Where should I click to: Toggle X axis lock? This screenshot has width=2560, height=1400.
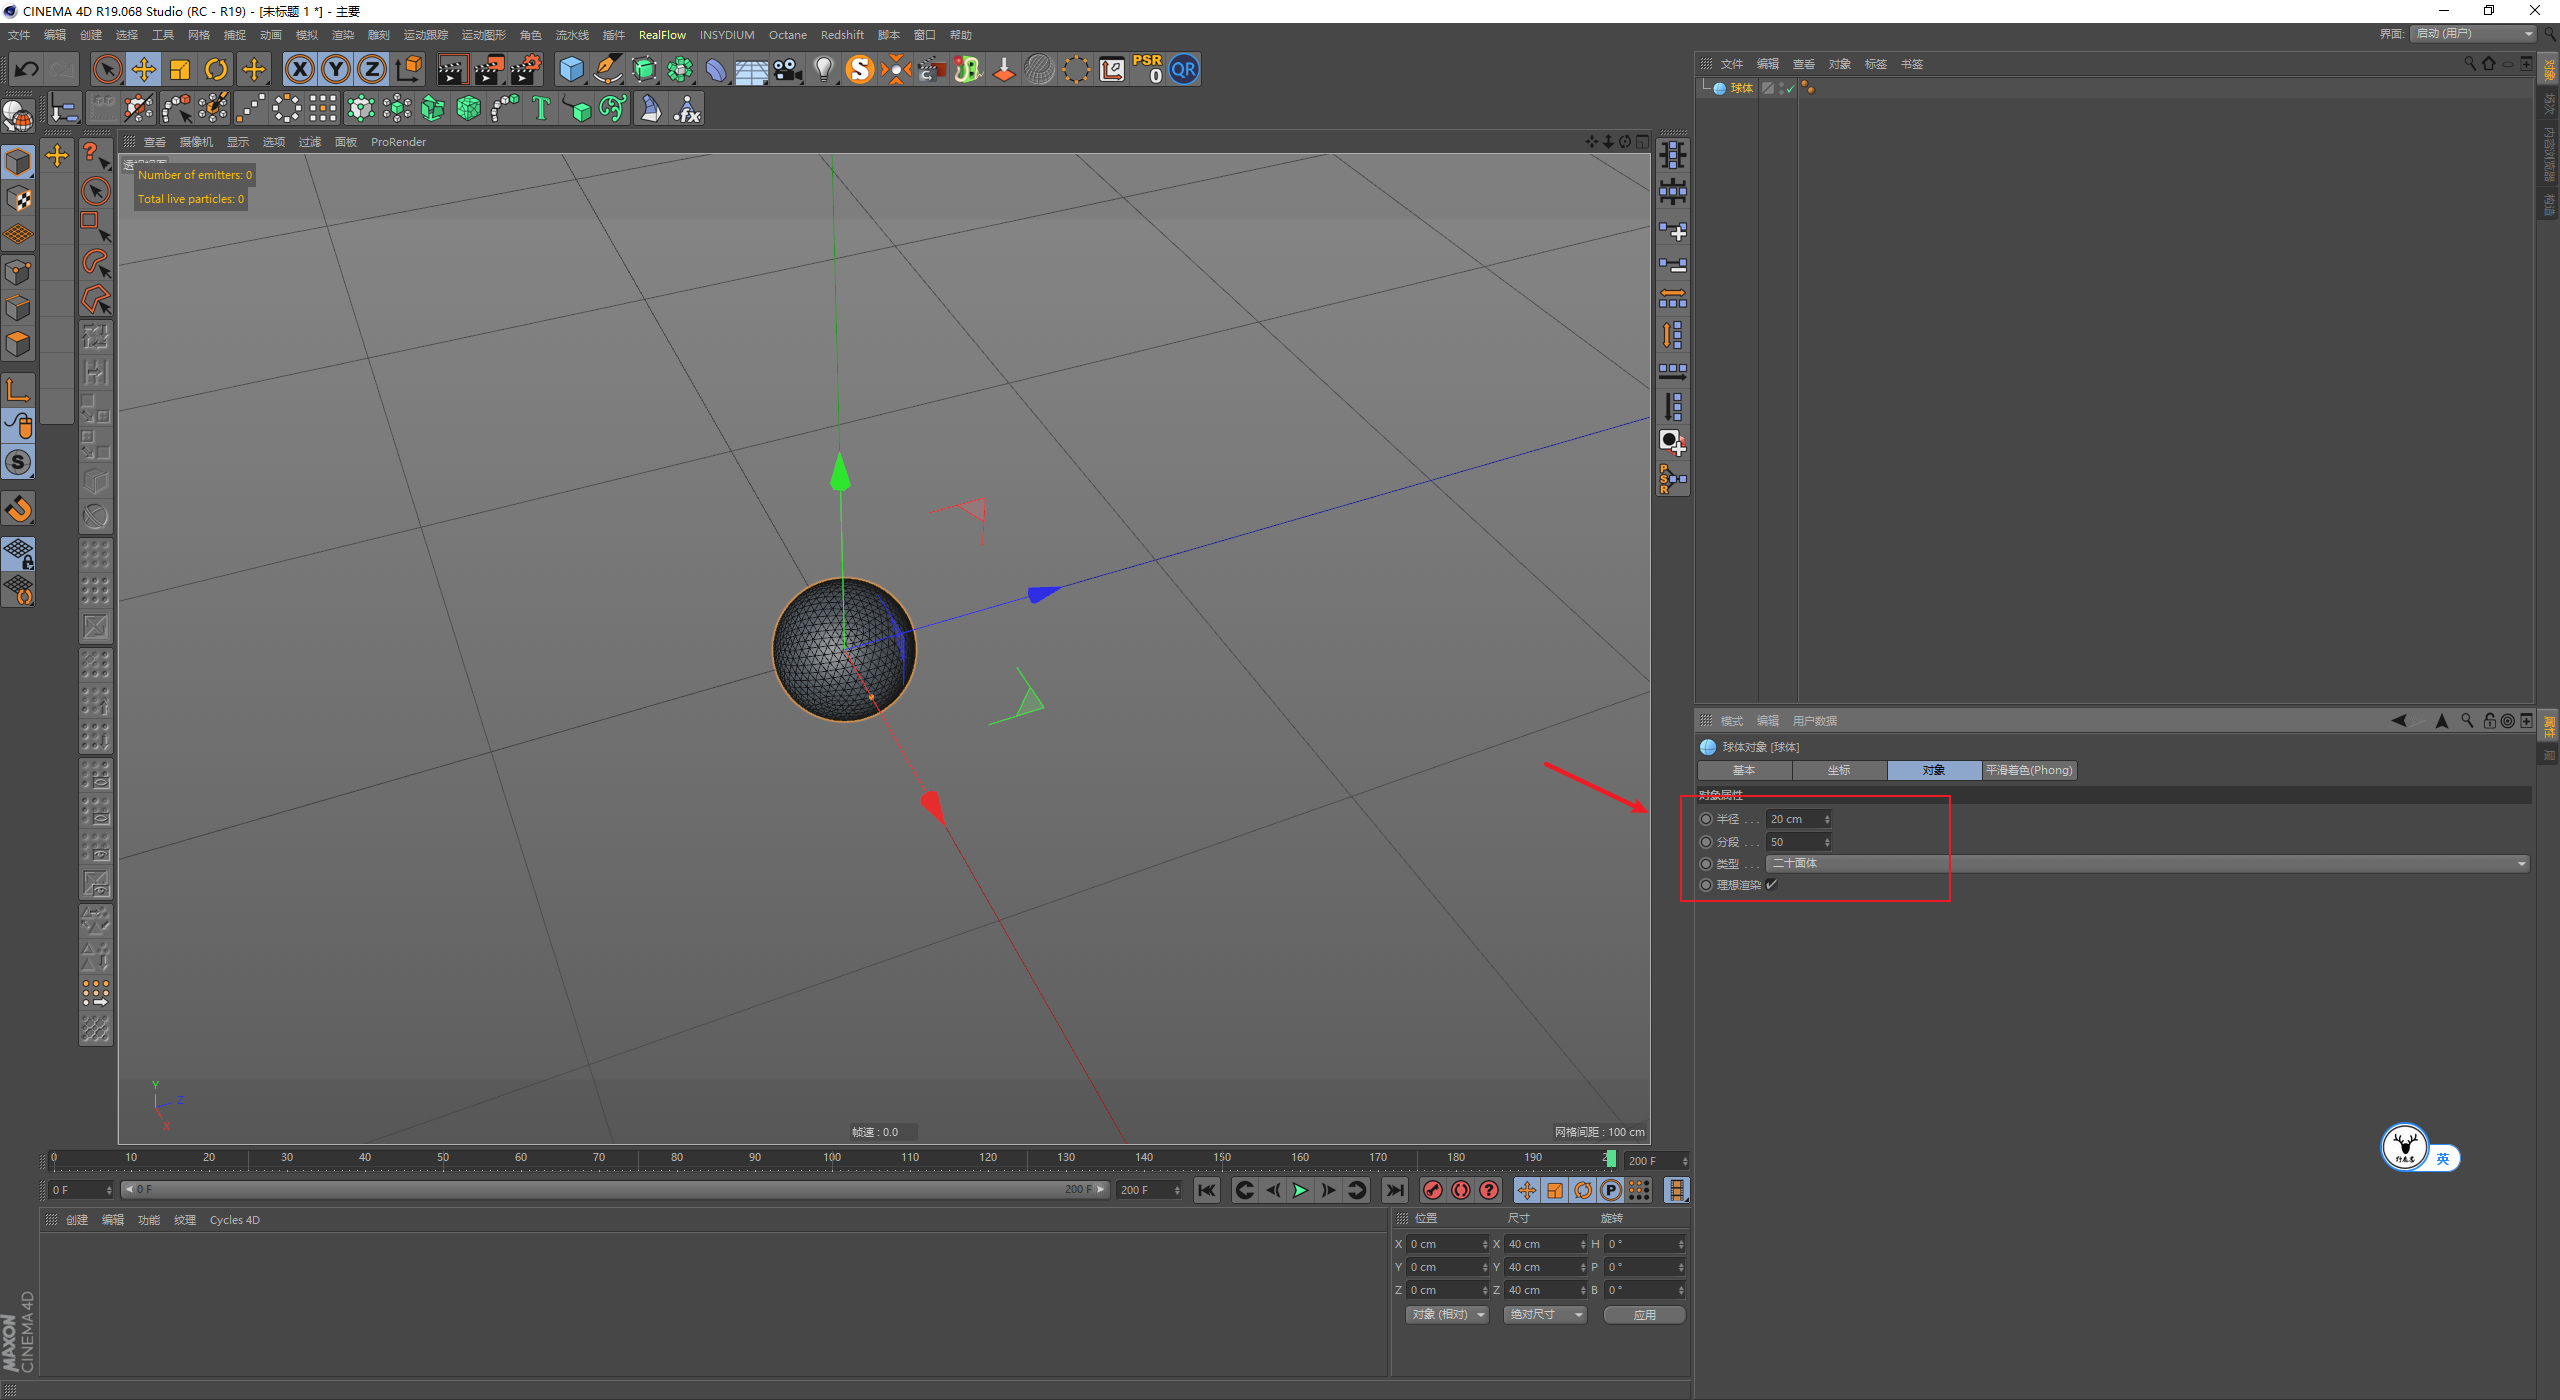tap(299, 70)
